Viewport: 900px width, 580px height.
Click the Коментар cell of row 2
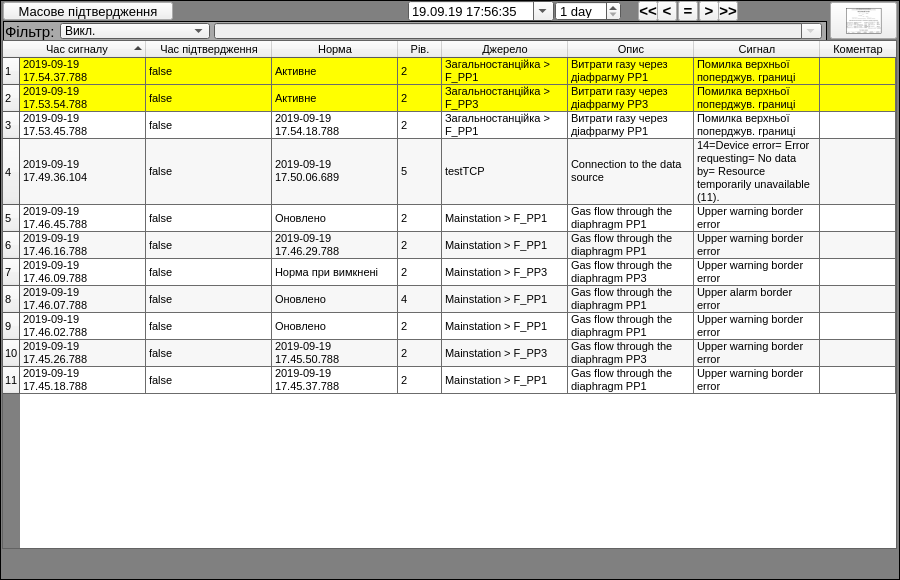coord(857,98)
